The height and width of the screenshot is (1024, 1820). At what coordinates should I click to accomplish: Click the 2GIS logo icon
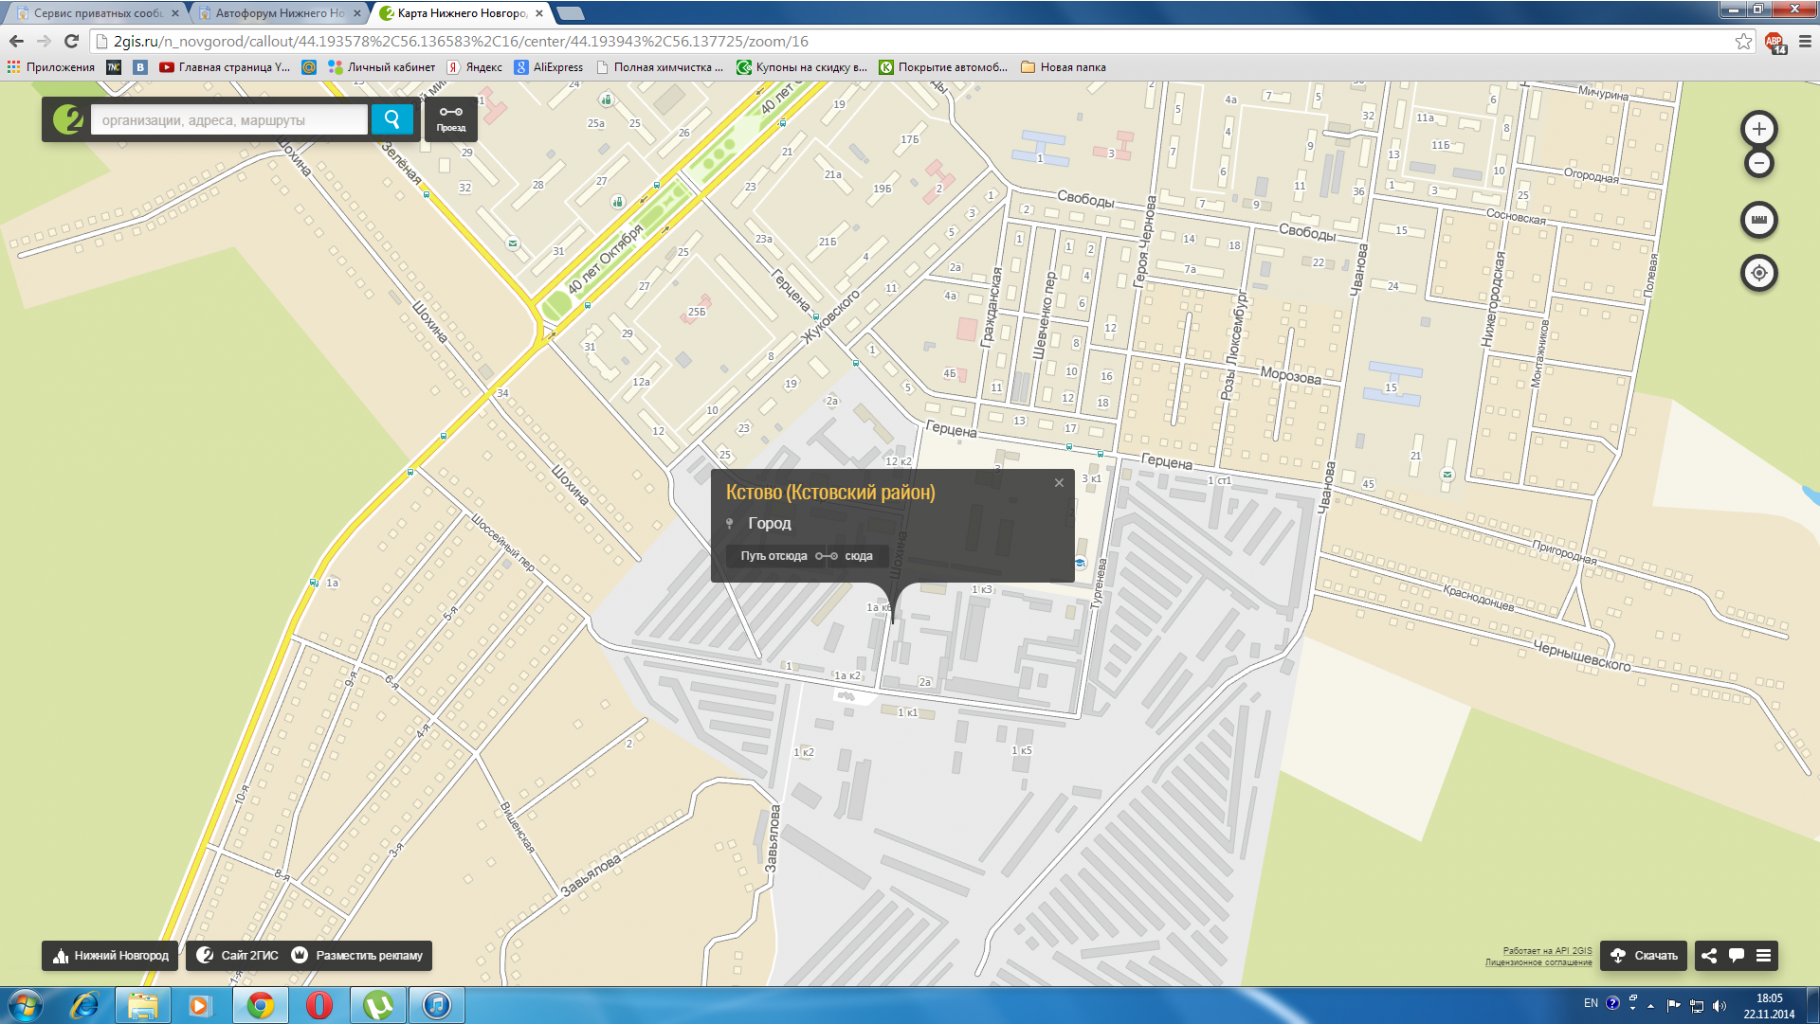[68, 120]
